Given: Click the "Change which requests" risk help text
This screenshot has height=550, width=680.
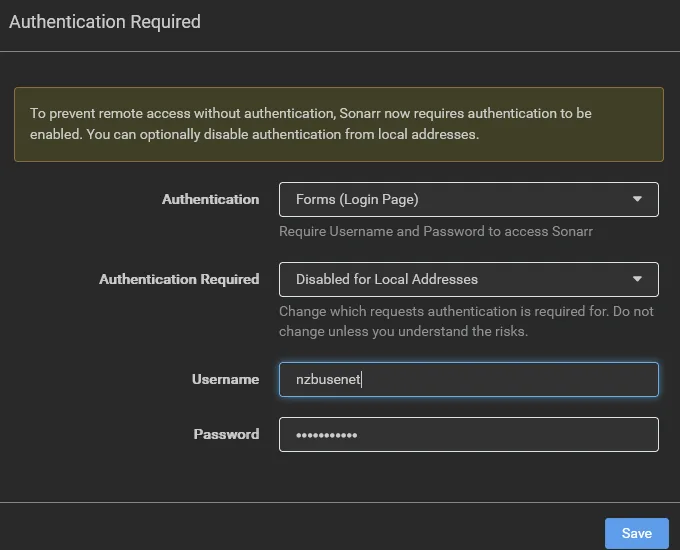Looking at the screenshot, I should 466,321.
